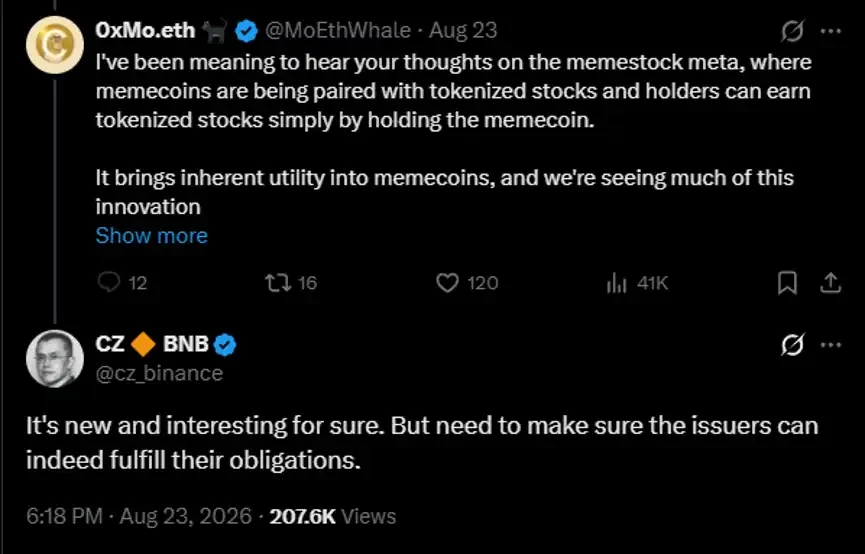Click the reply icon with 12 comments
Screen dimensions: 865x554
[x=109, y=283]
